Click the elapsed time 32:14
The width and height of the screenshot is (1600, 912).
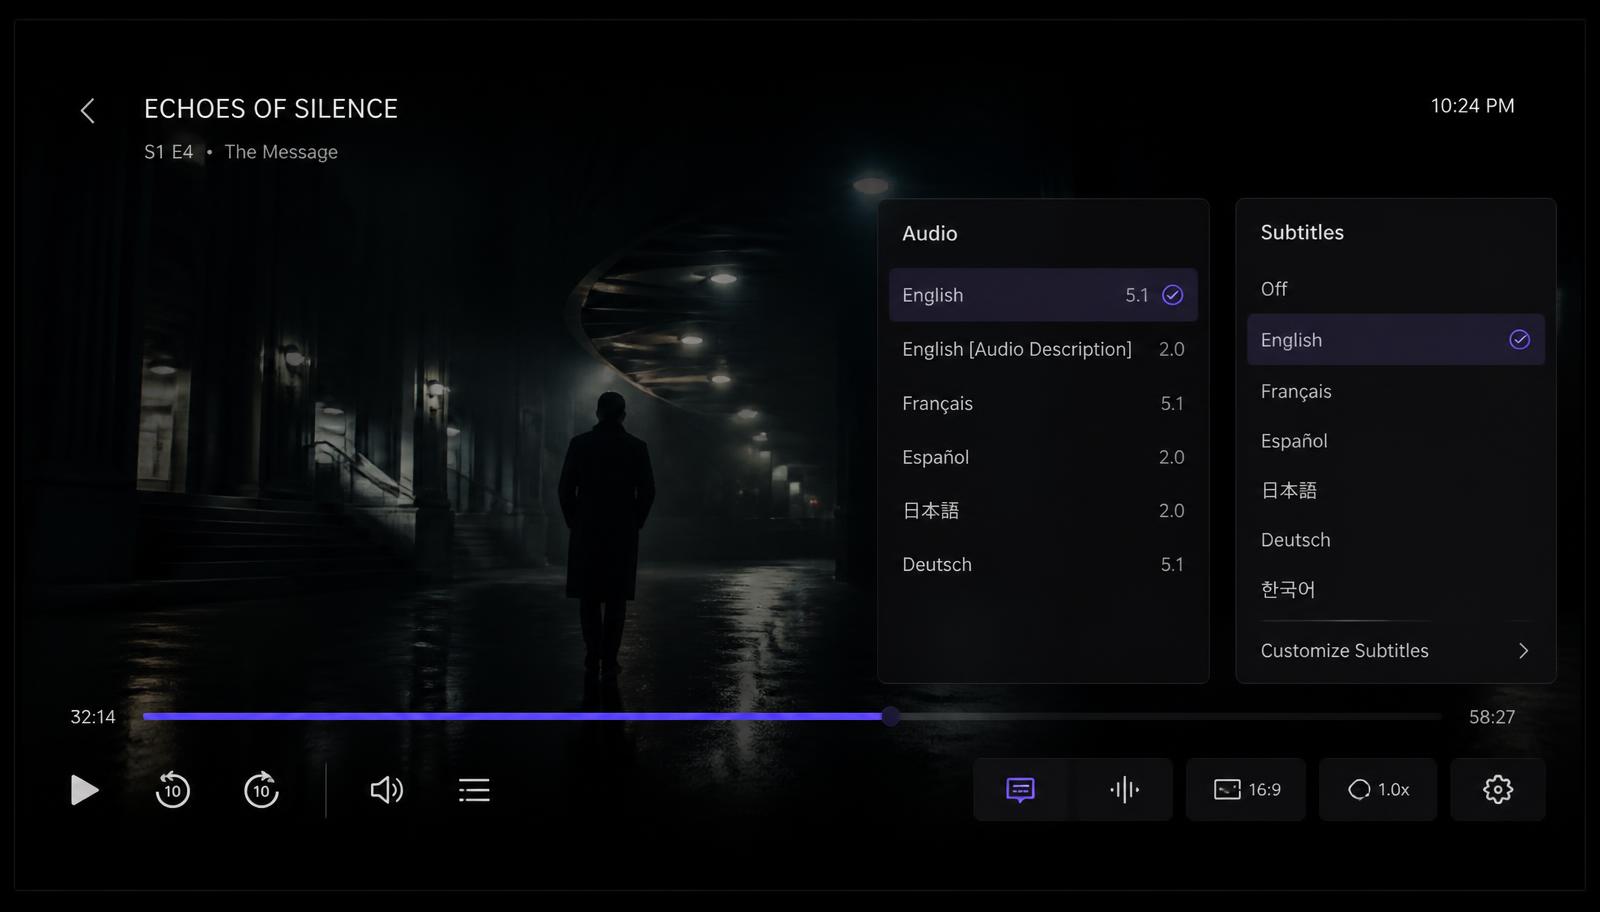[x=93, y=717]
